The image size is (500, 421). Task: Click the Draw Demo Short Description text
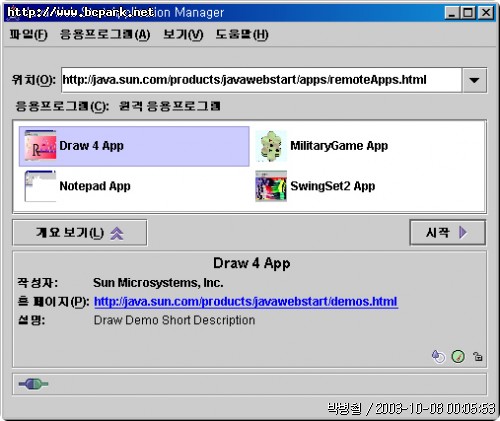pyautogui.click(x=174, y=320)
